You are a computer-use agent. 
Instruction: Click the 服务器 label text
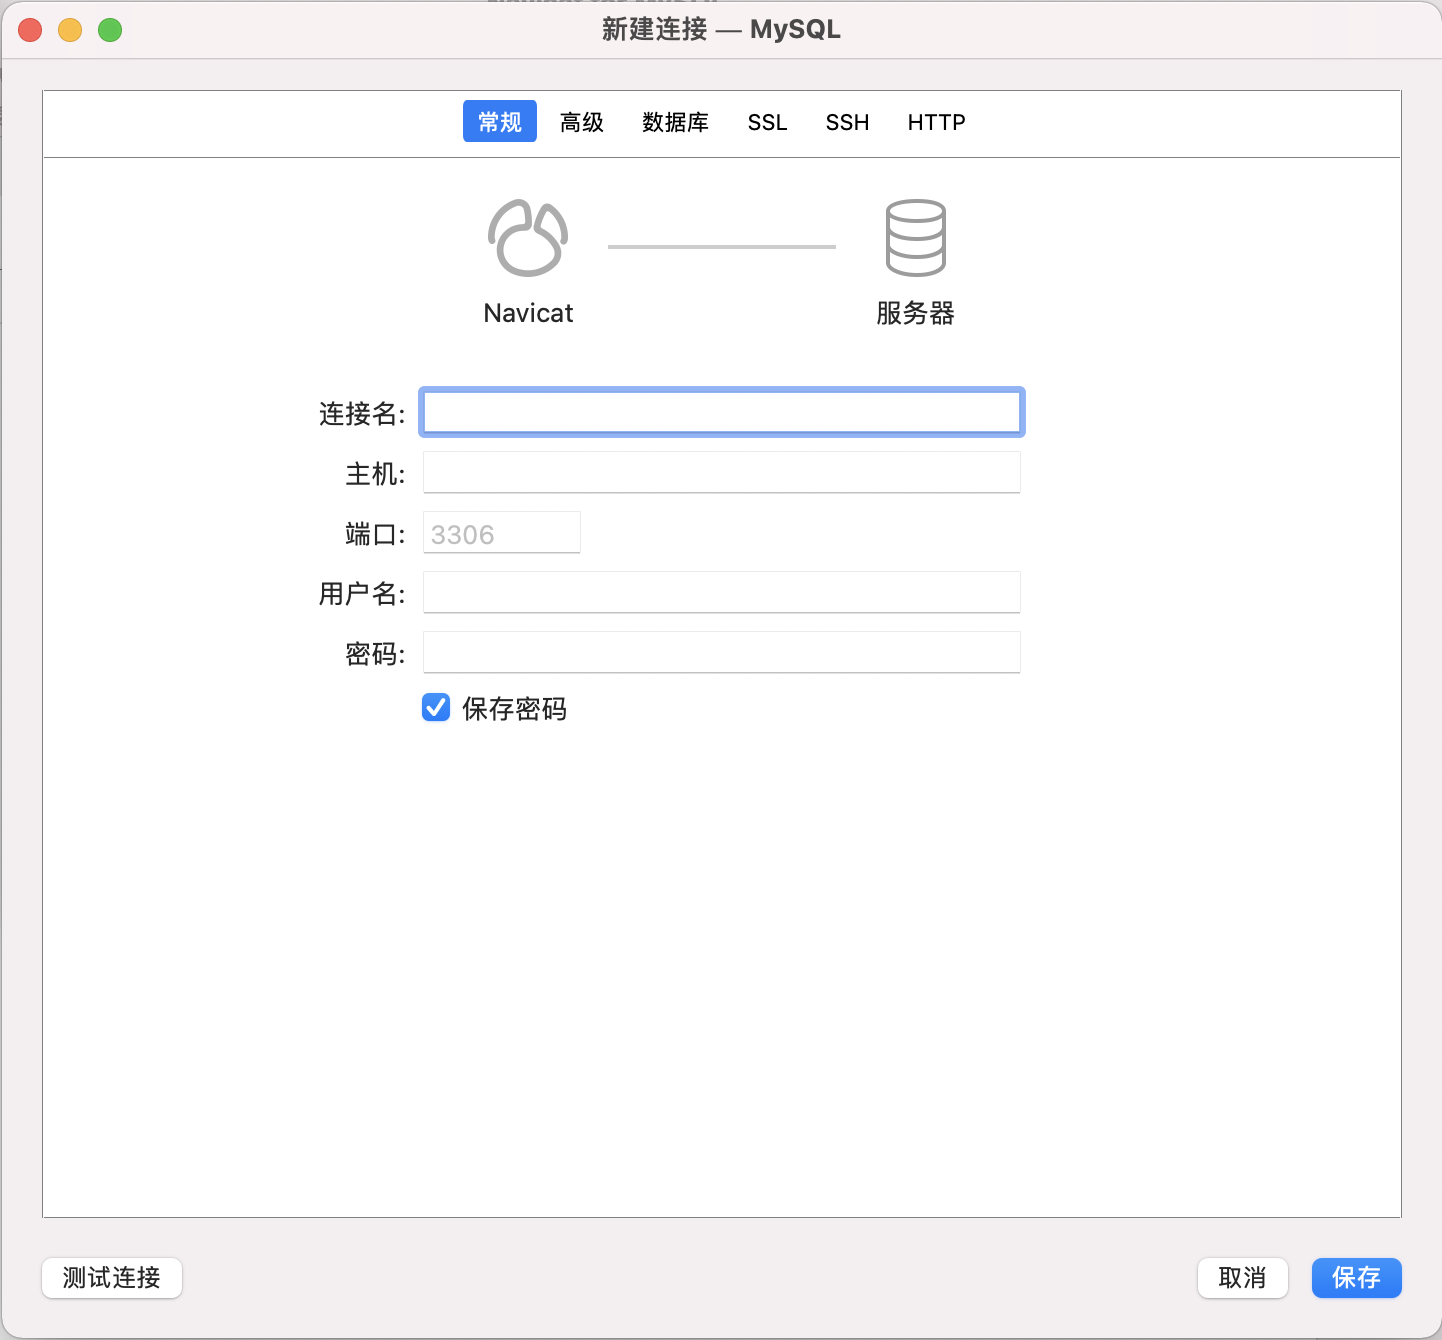point(915,313)
